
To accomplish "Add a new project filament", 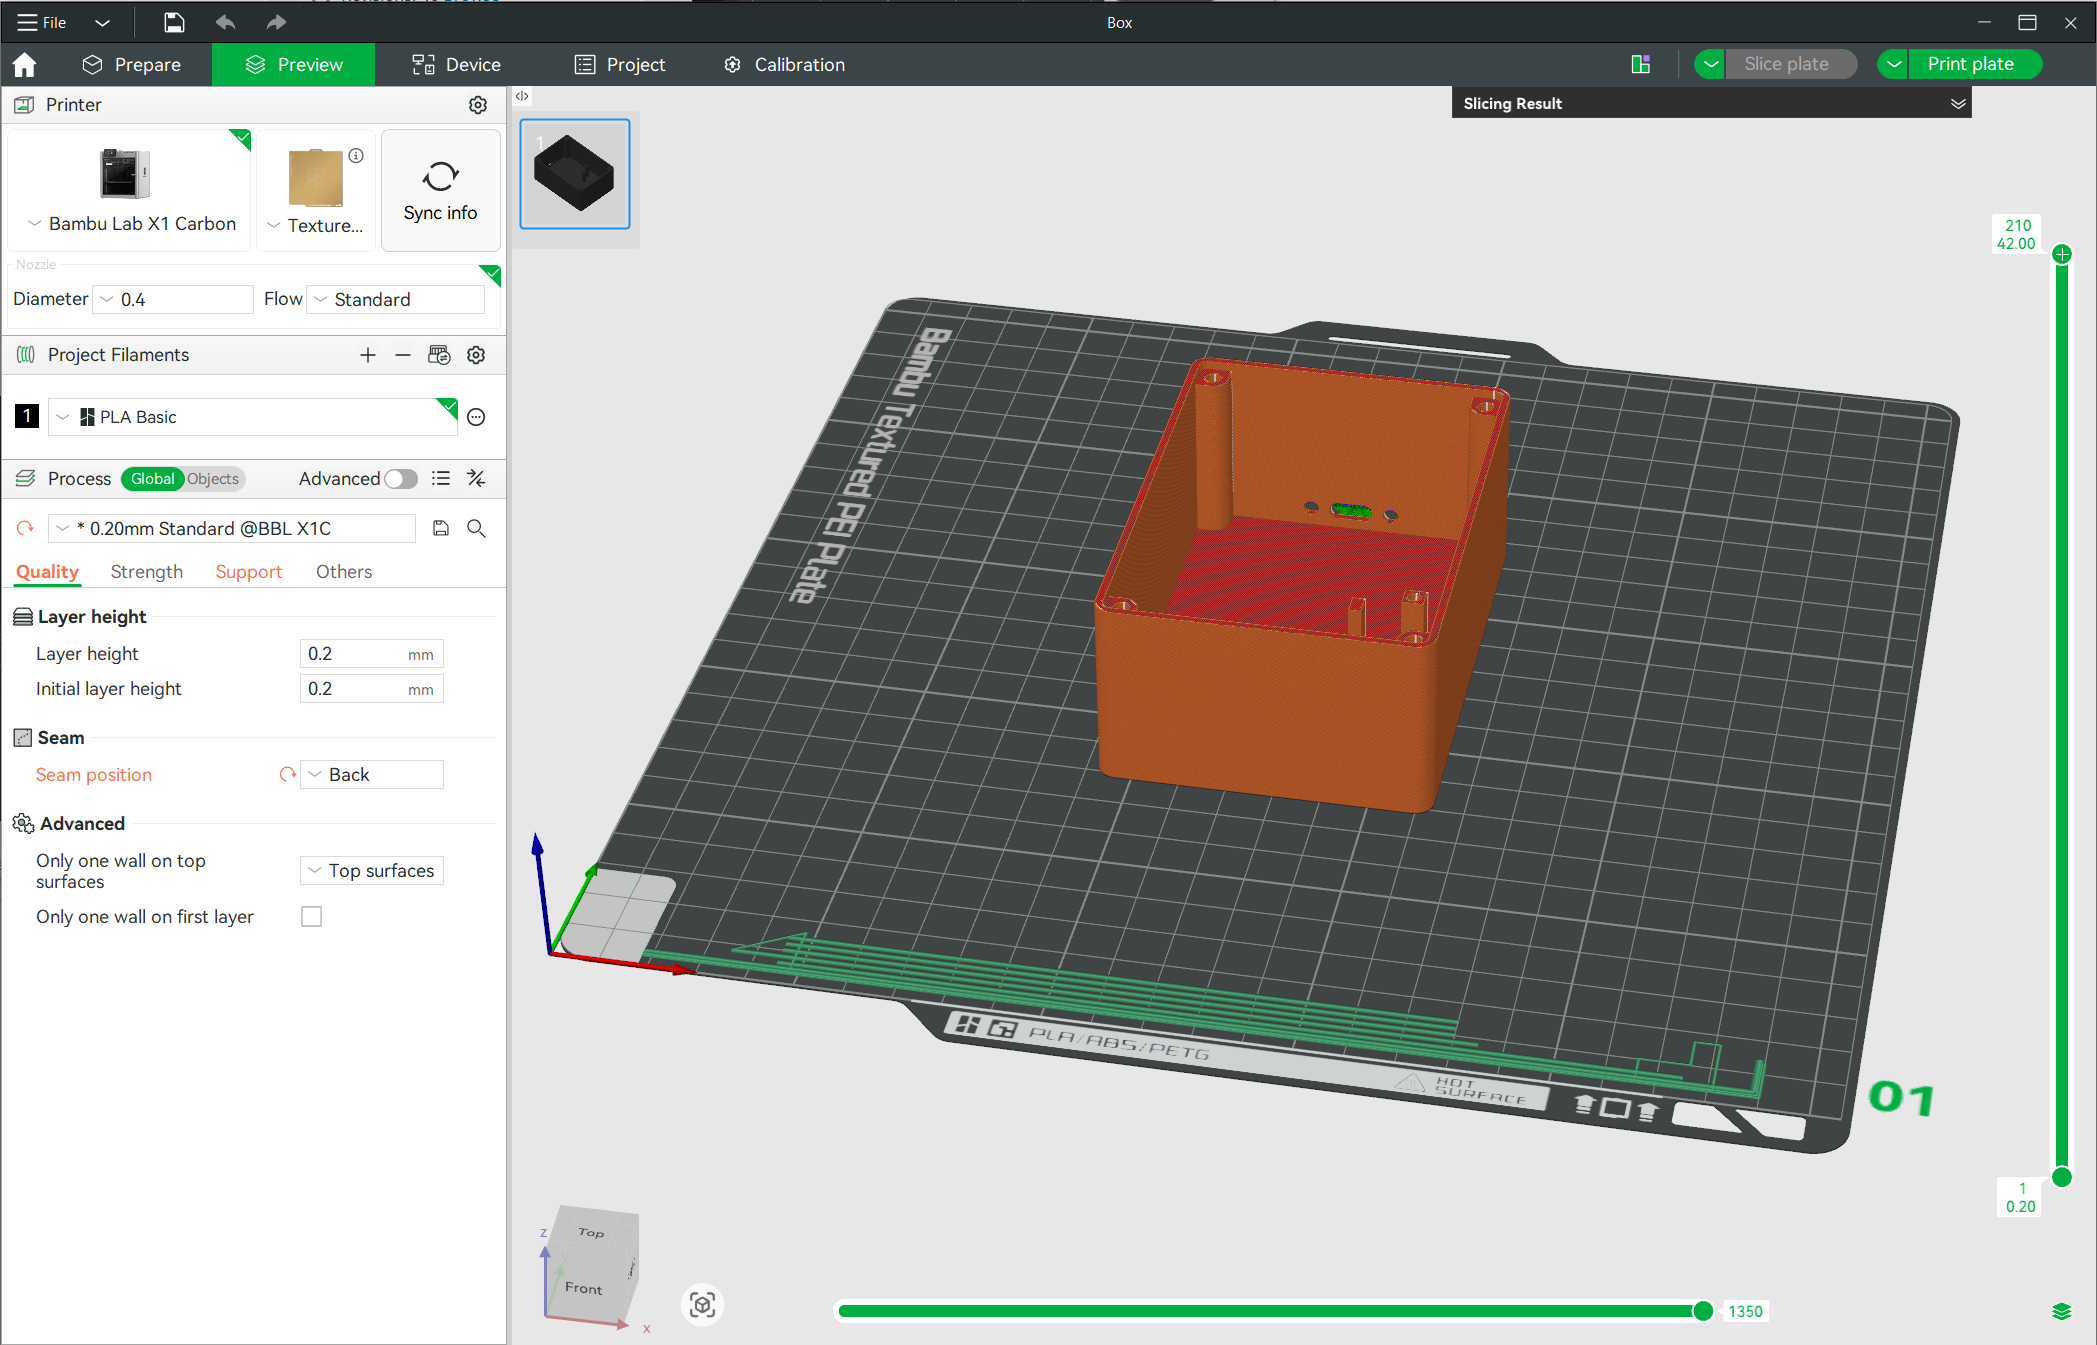I will 368,355.
